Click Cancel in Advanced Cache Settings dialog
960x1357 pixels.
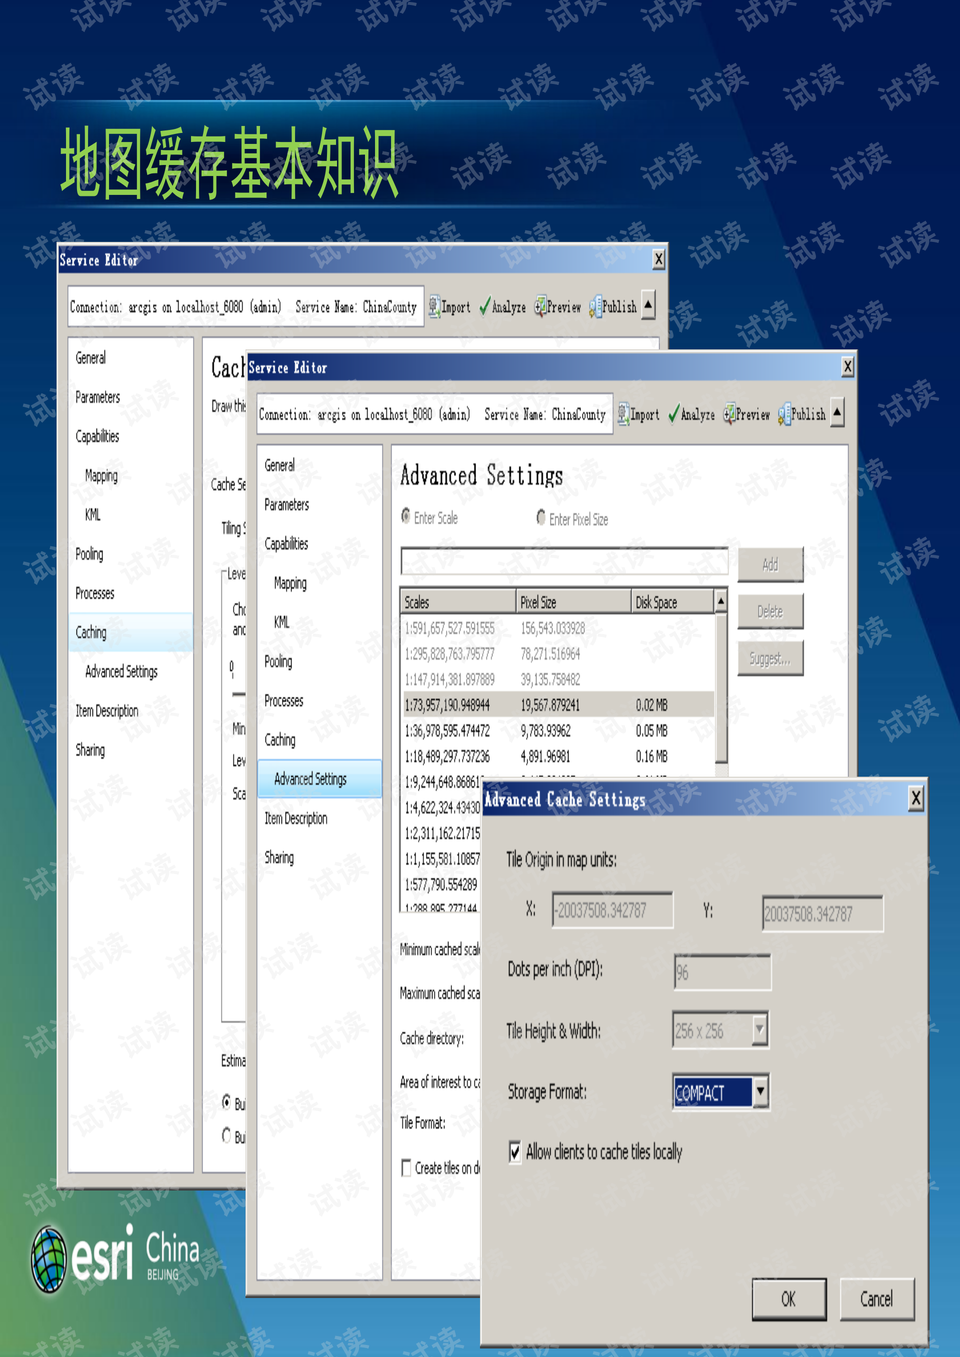pyautogui.click(x=876, y=1299)
